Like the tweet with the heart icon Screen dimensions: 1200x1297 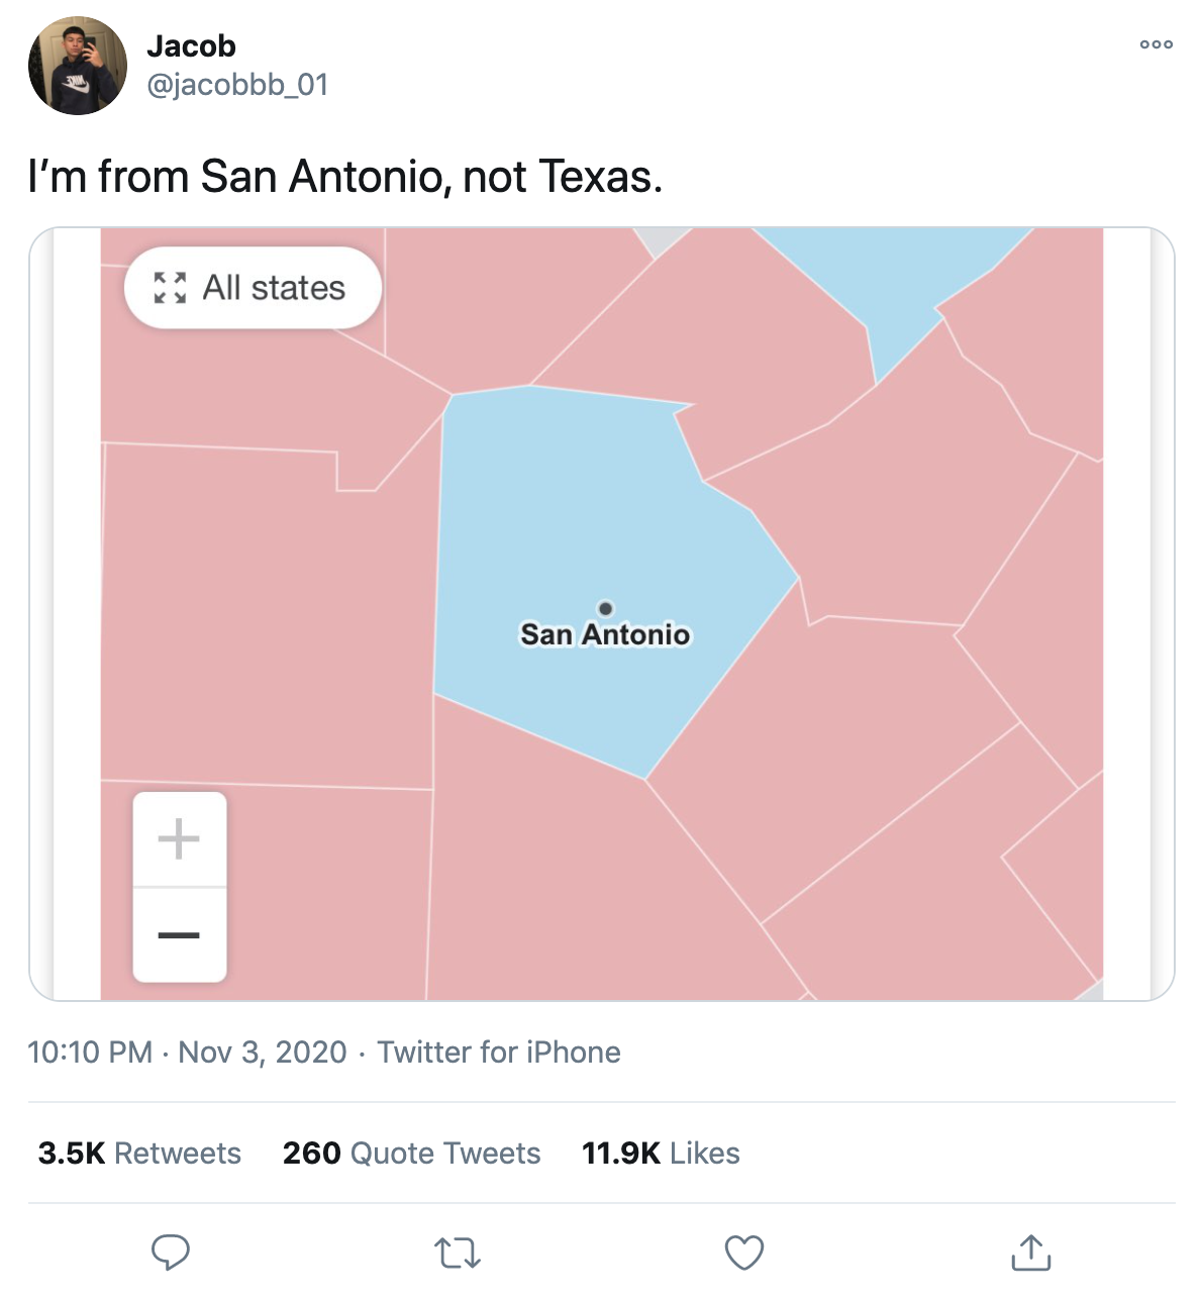[x=744, y=1252]
